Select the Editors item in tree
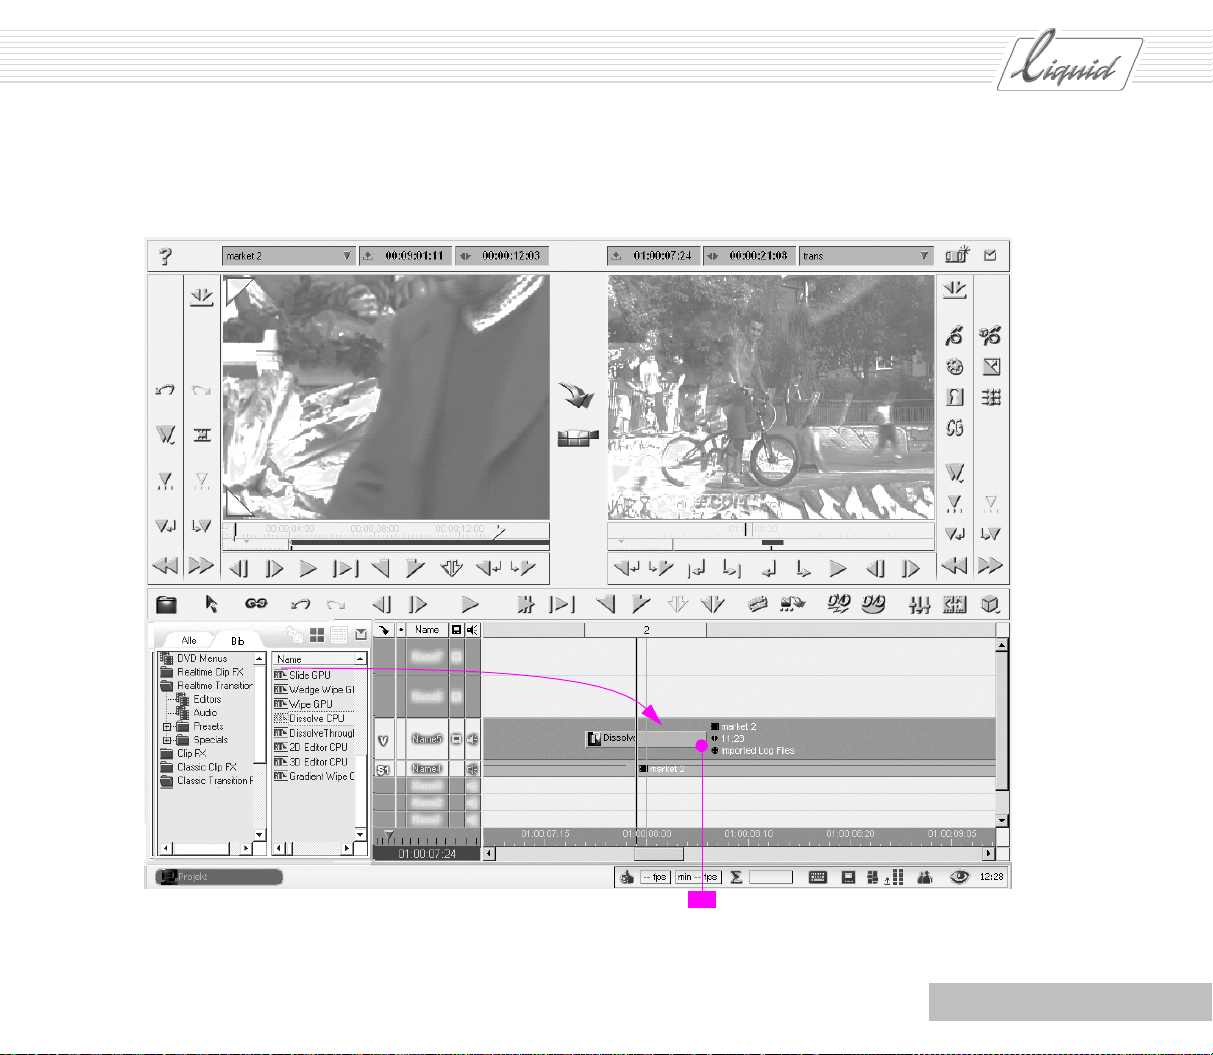The image size is (1213, 1055). pyautogui.click(x=199, y=699)
